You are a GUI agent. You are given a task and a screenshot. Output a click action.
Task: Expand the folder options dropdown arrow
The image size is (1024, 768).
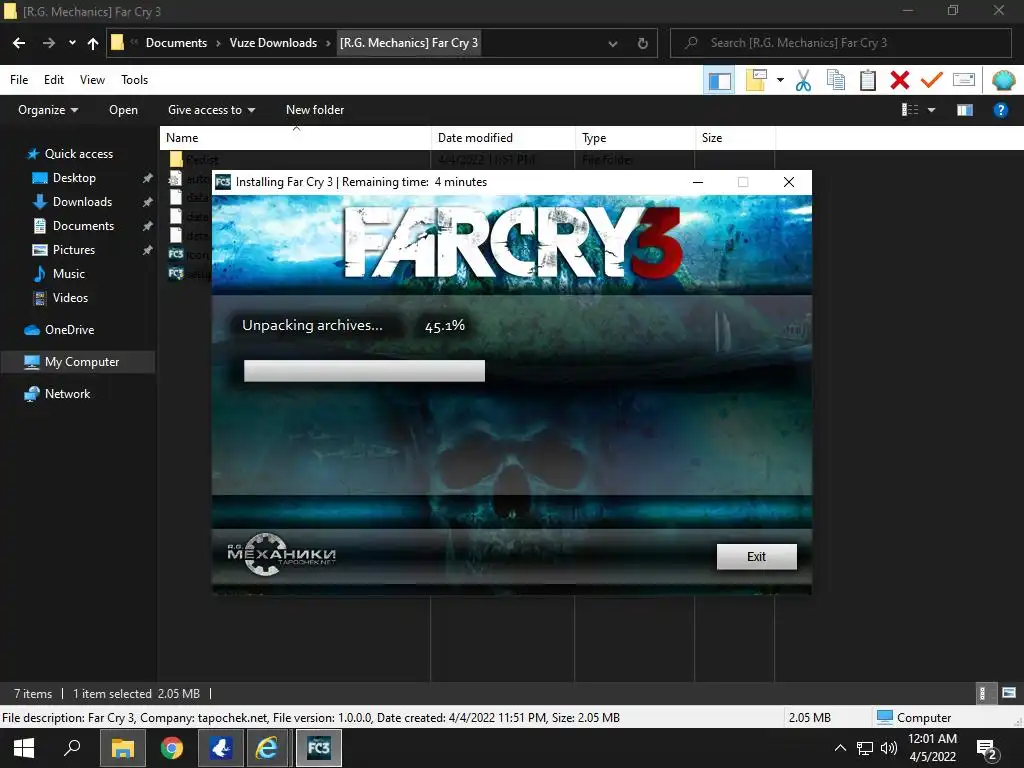[780, 81]
